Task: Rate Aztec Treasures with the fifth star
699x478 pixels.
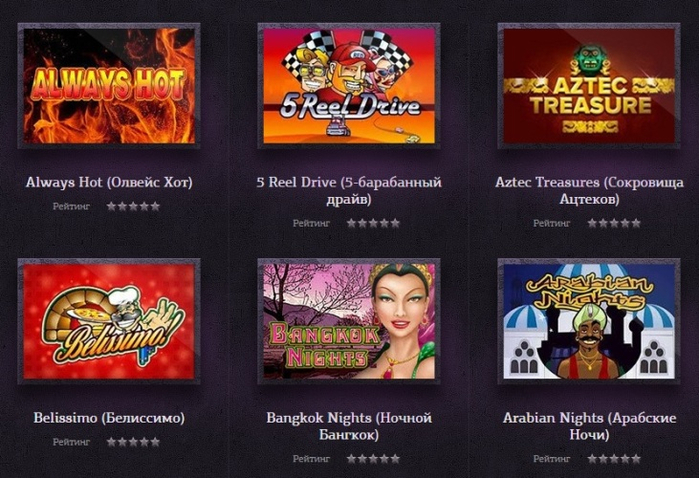Action: tap(635, 223)
